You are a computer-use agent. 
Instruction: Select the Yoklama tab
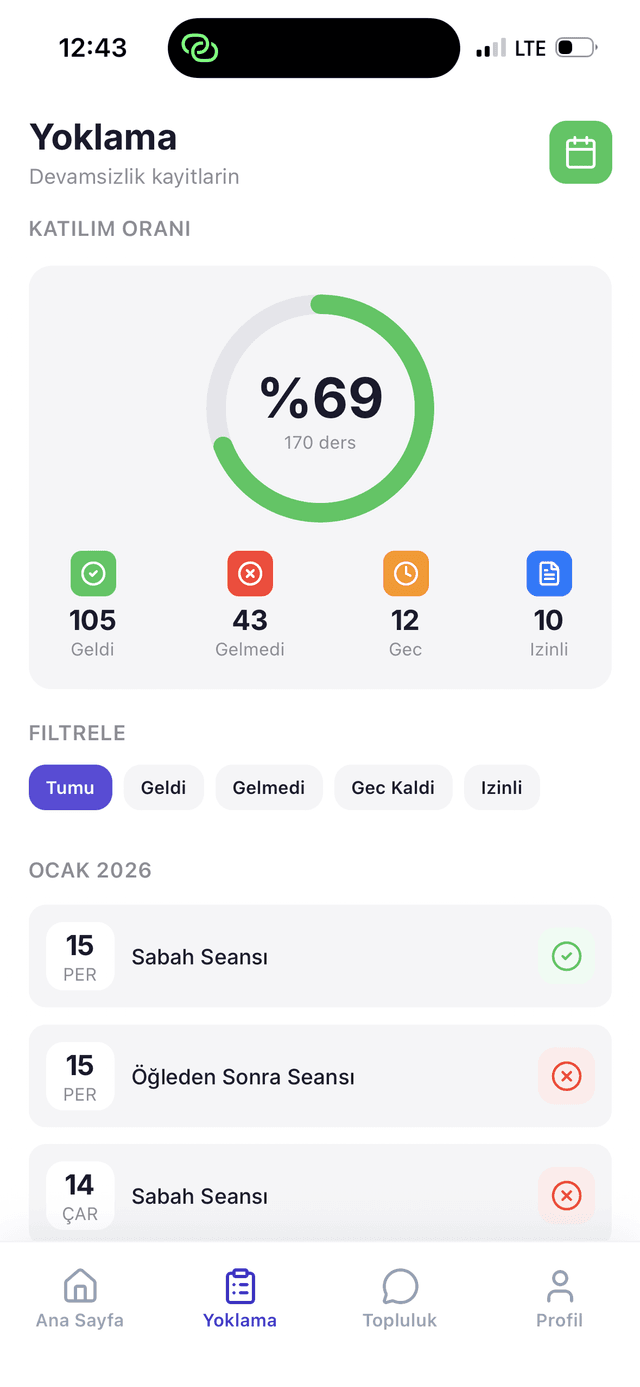coord(239,1297)
